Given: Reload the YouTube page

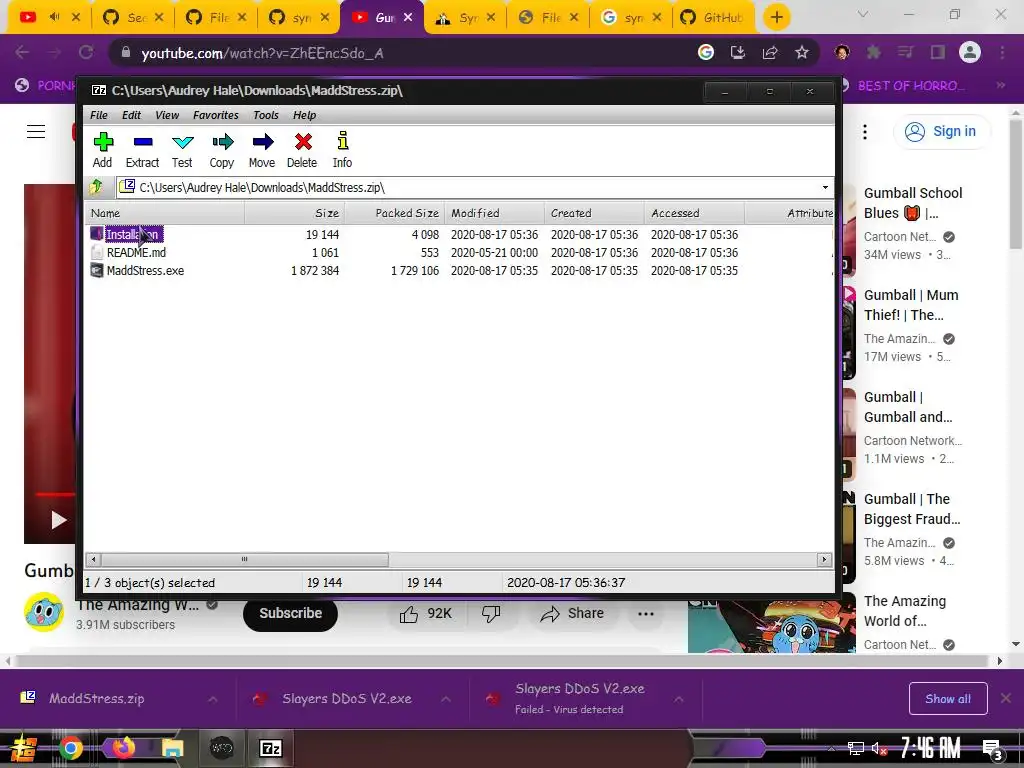Looking at the screenshot, I should (86, 52).
